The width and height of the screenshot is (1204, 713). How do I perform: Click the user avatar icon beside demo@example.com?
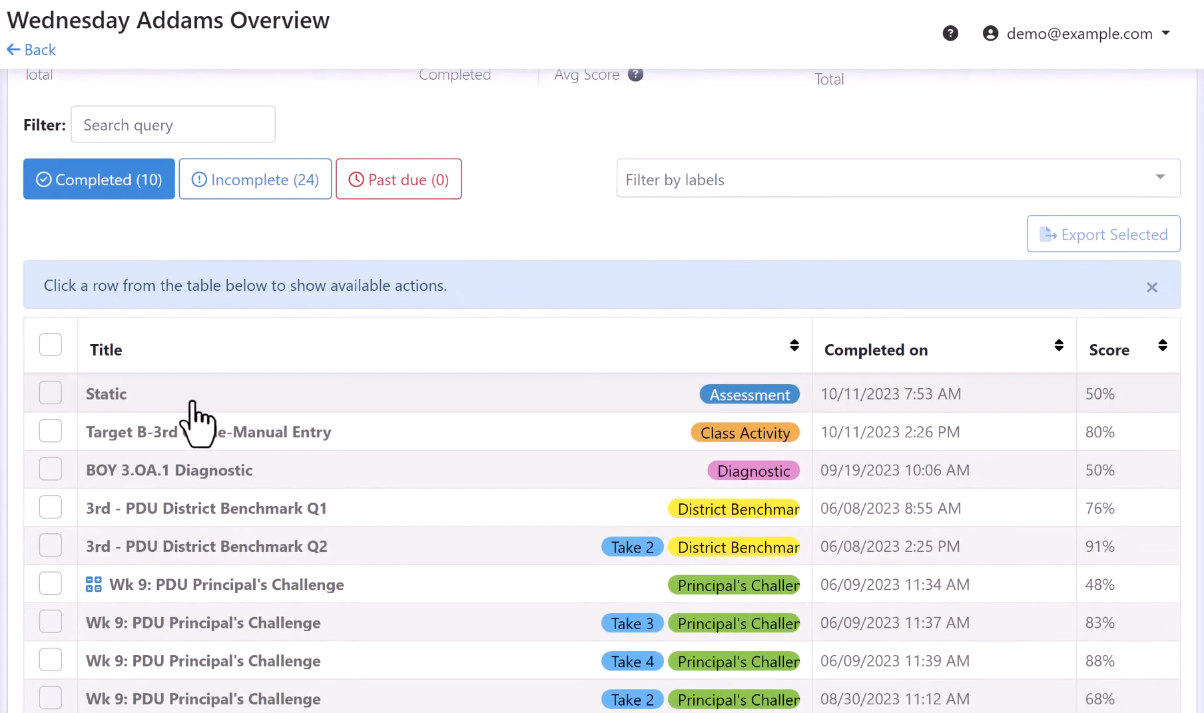990,33
